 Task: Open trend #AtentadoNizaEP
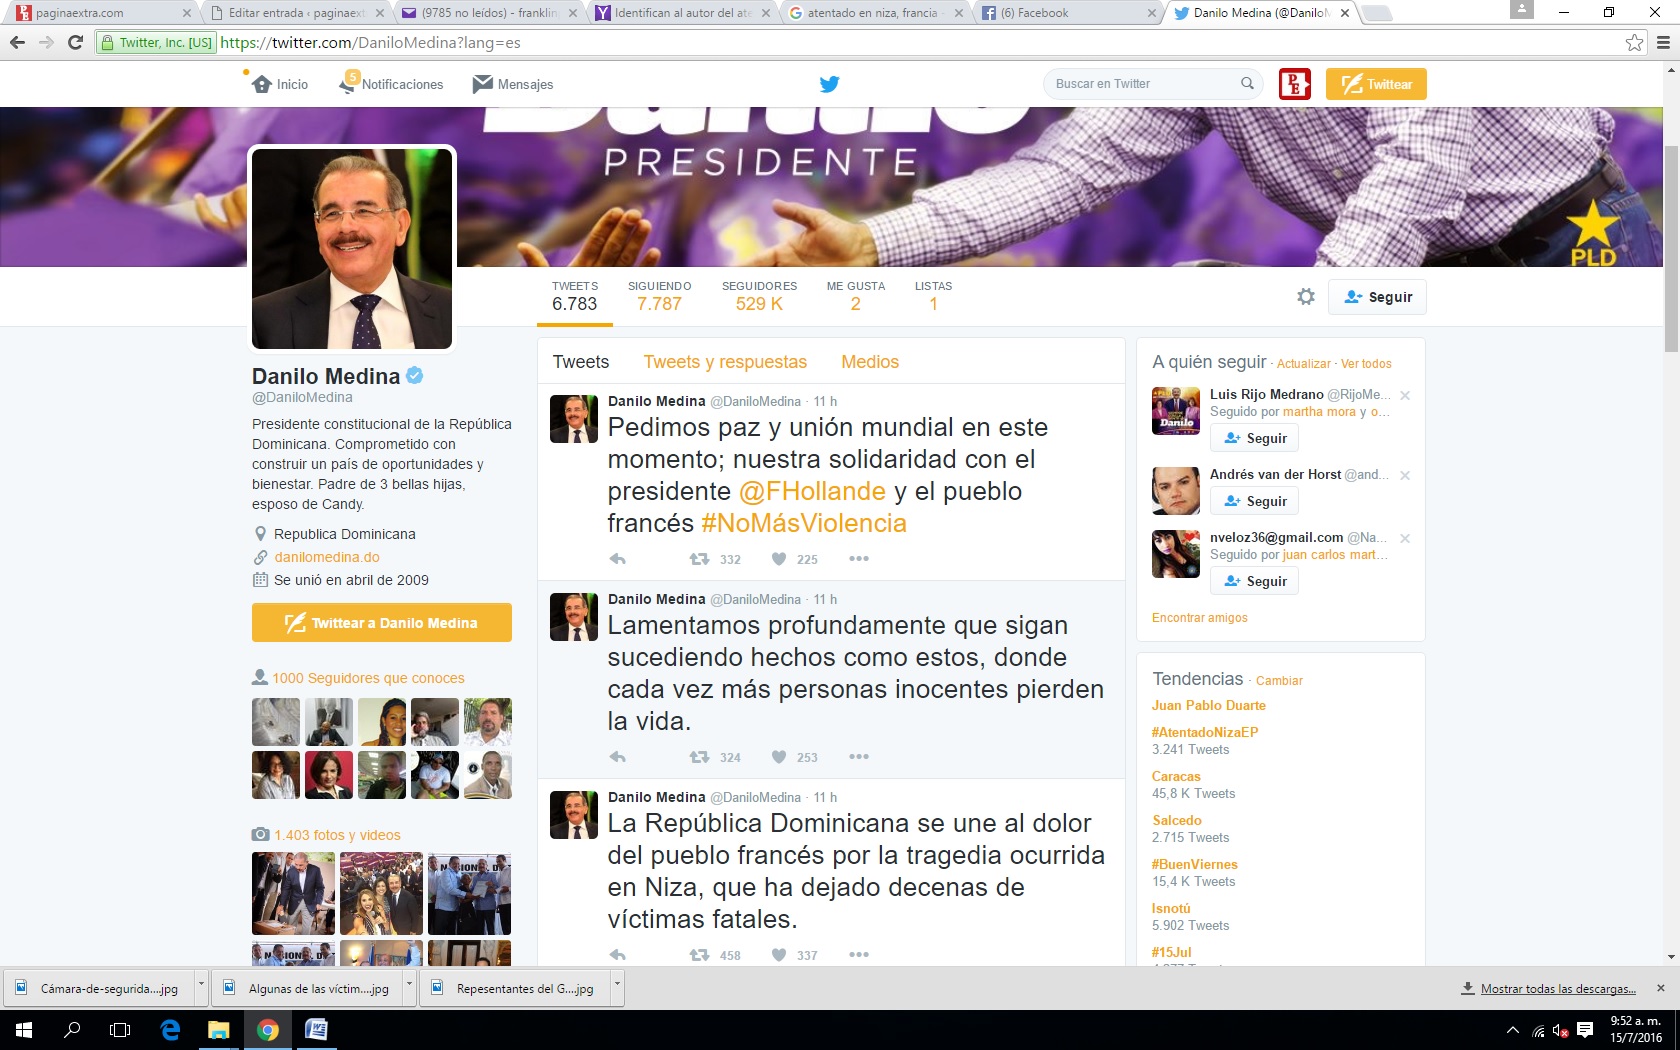click(1205, 732)
